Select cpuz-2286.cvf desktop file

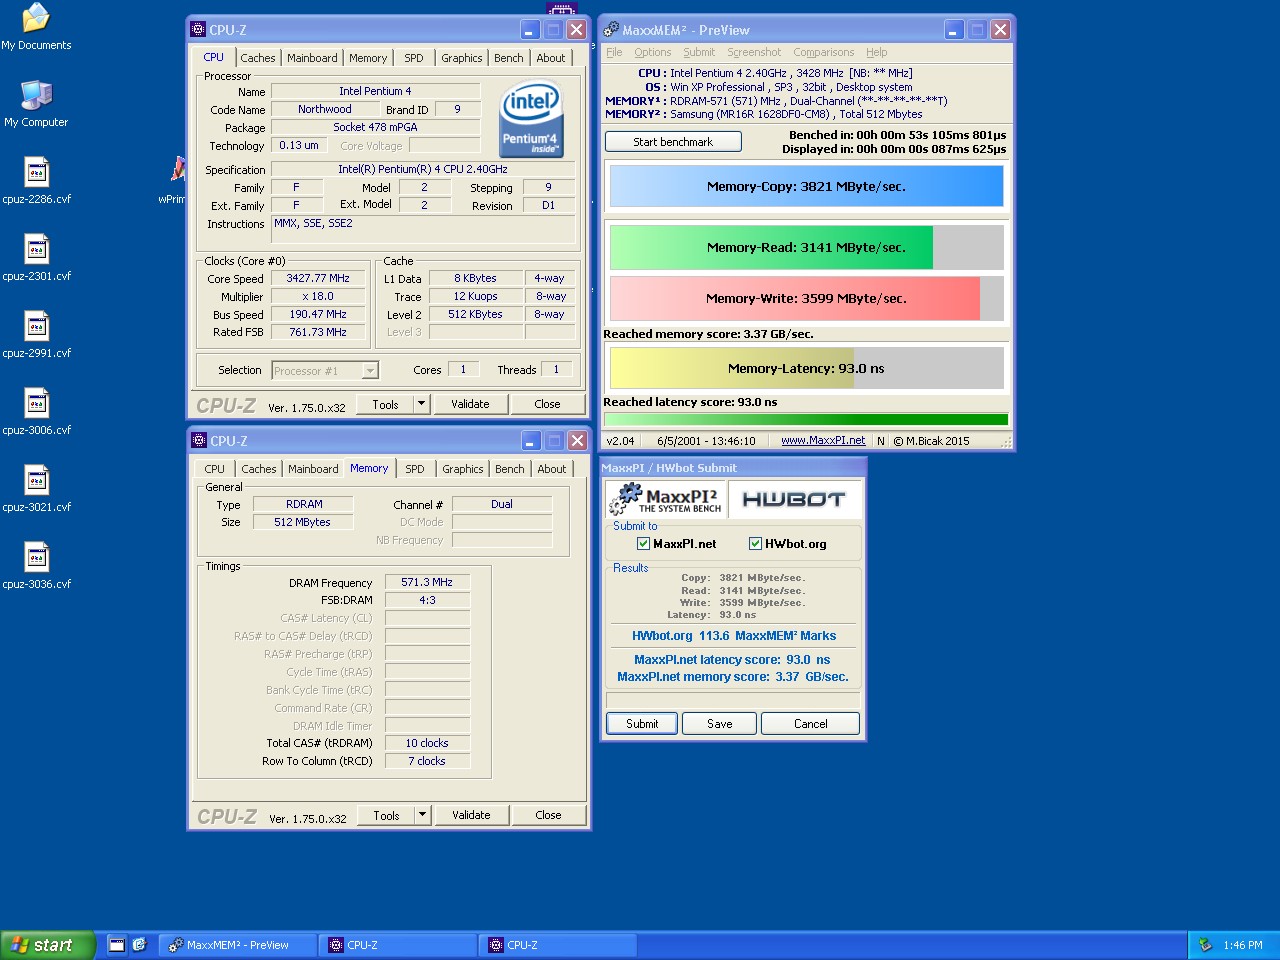(x=36, y=180)
